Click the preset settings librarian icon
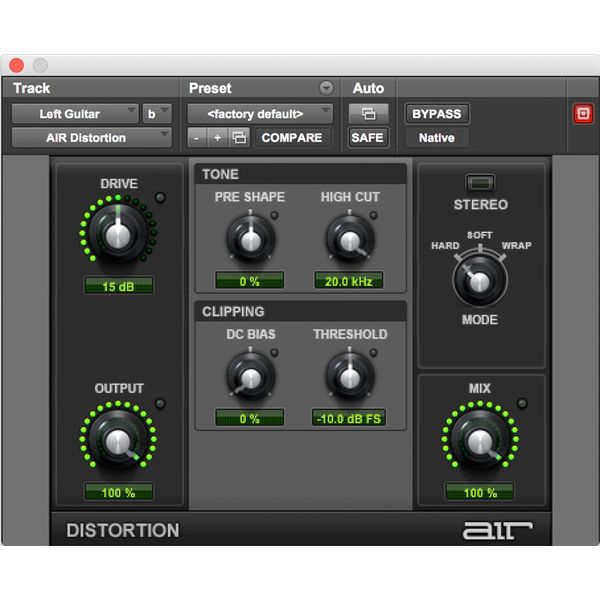Screen dimensions: 600x600 click(239, 137)
